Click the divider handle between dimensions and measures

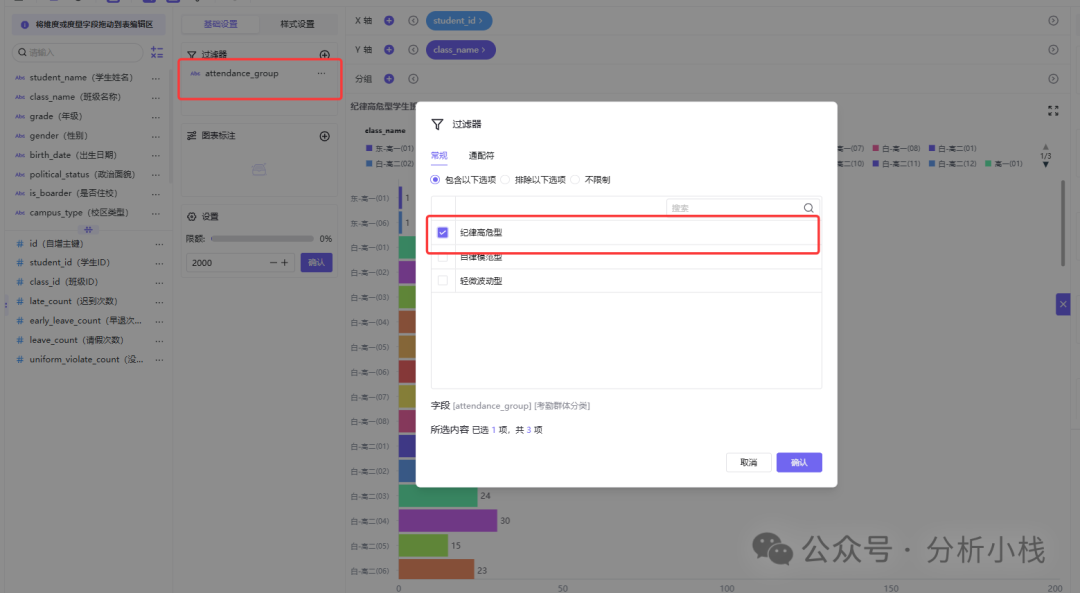point(88,229)
